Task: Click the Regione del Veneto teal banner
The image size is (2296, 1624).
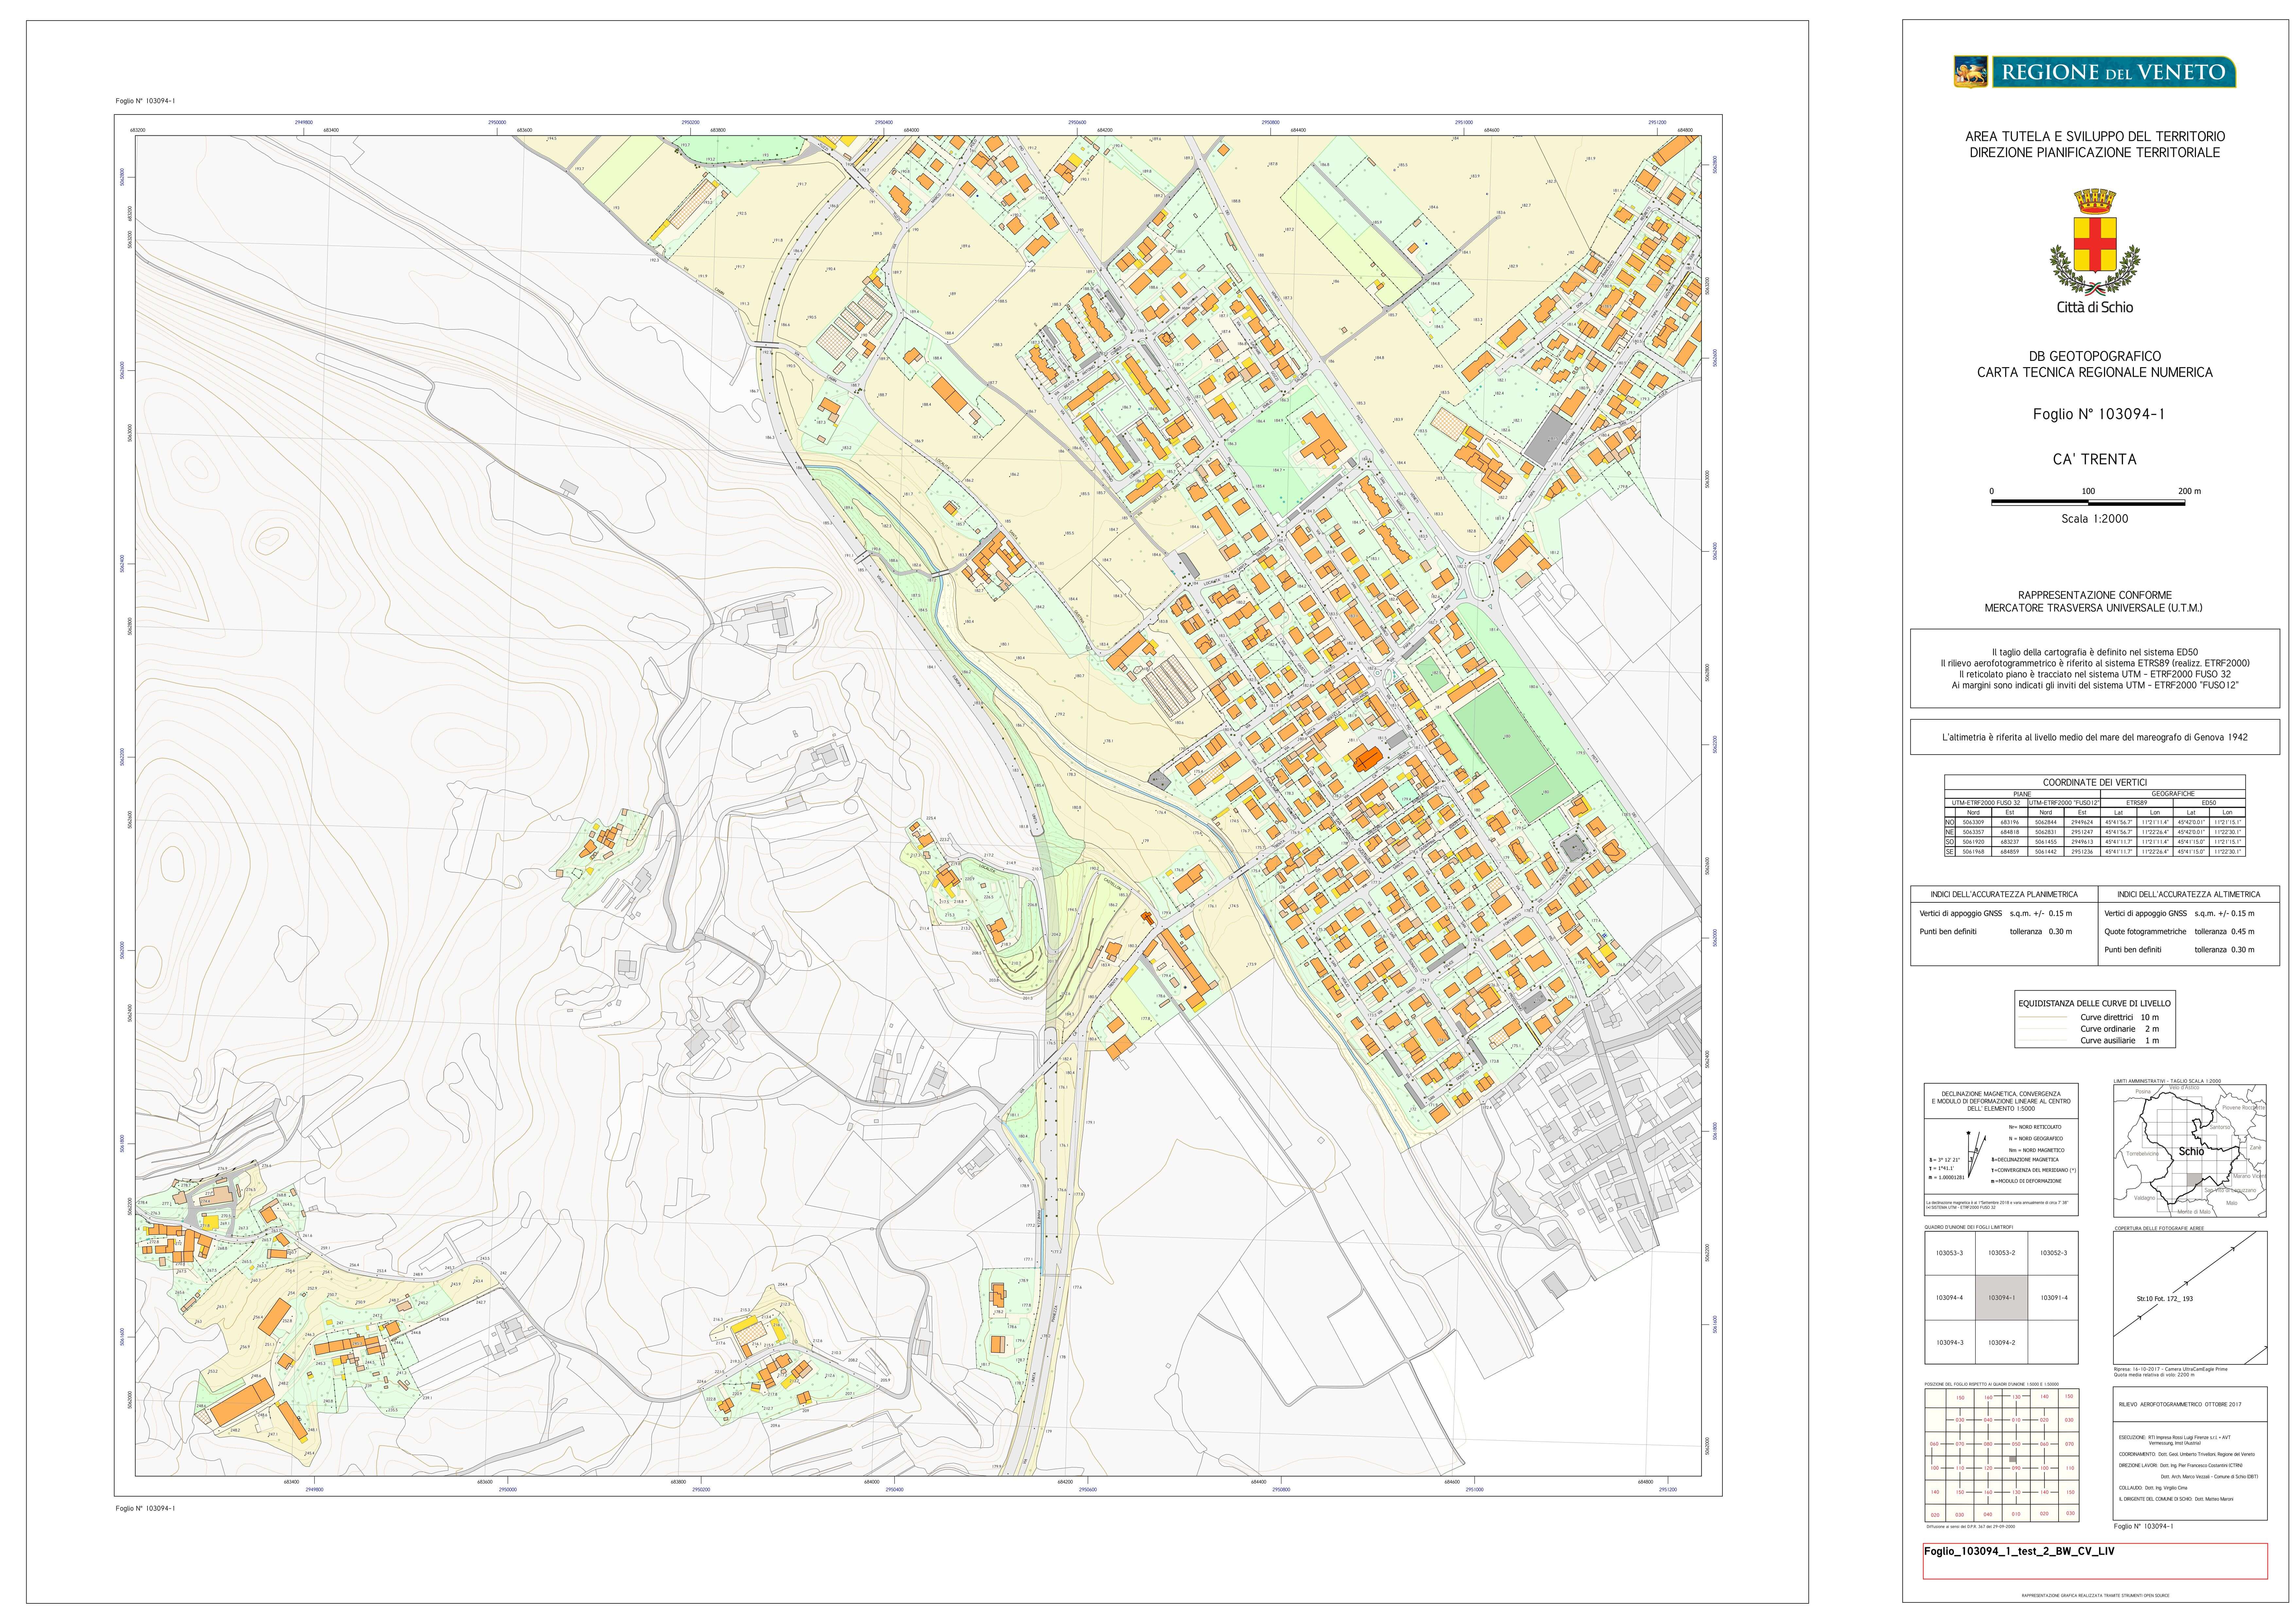Action: pyautogui.click(x=2114, y=72)
